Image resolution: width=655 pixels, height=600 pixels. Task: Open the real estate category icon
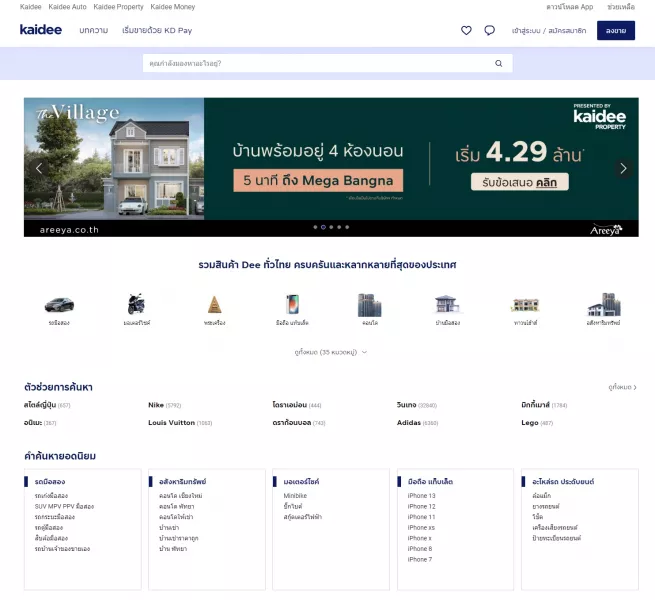coord(603,305)
